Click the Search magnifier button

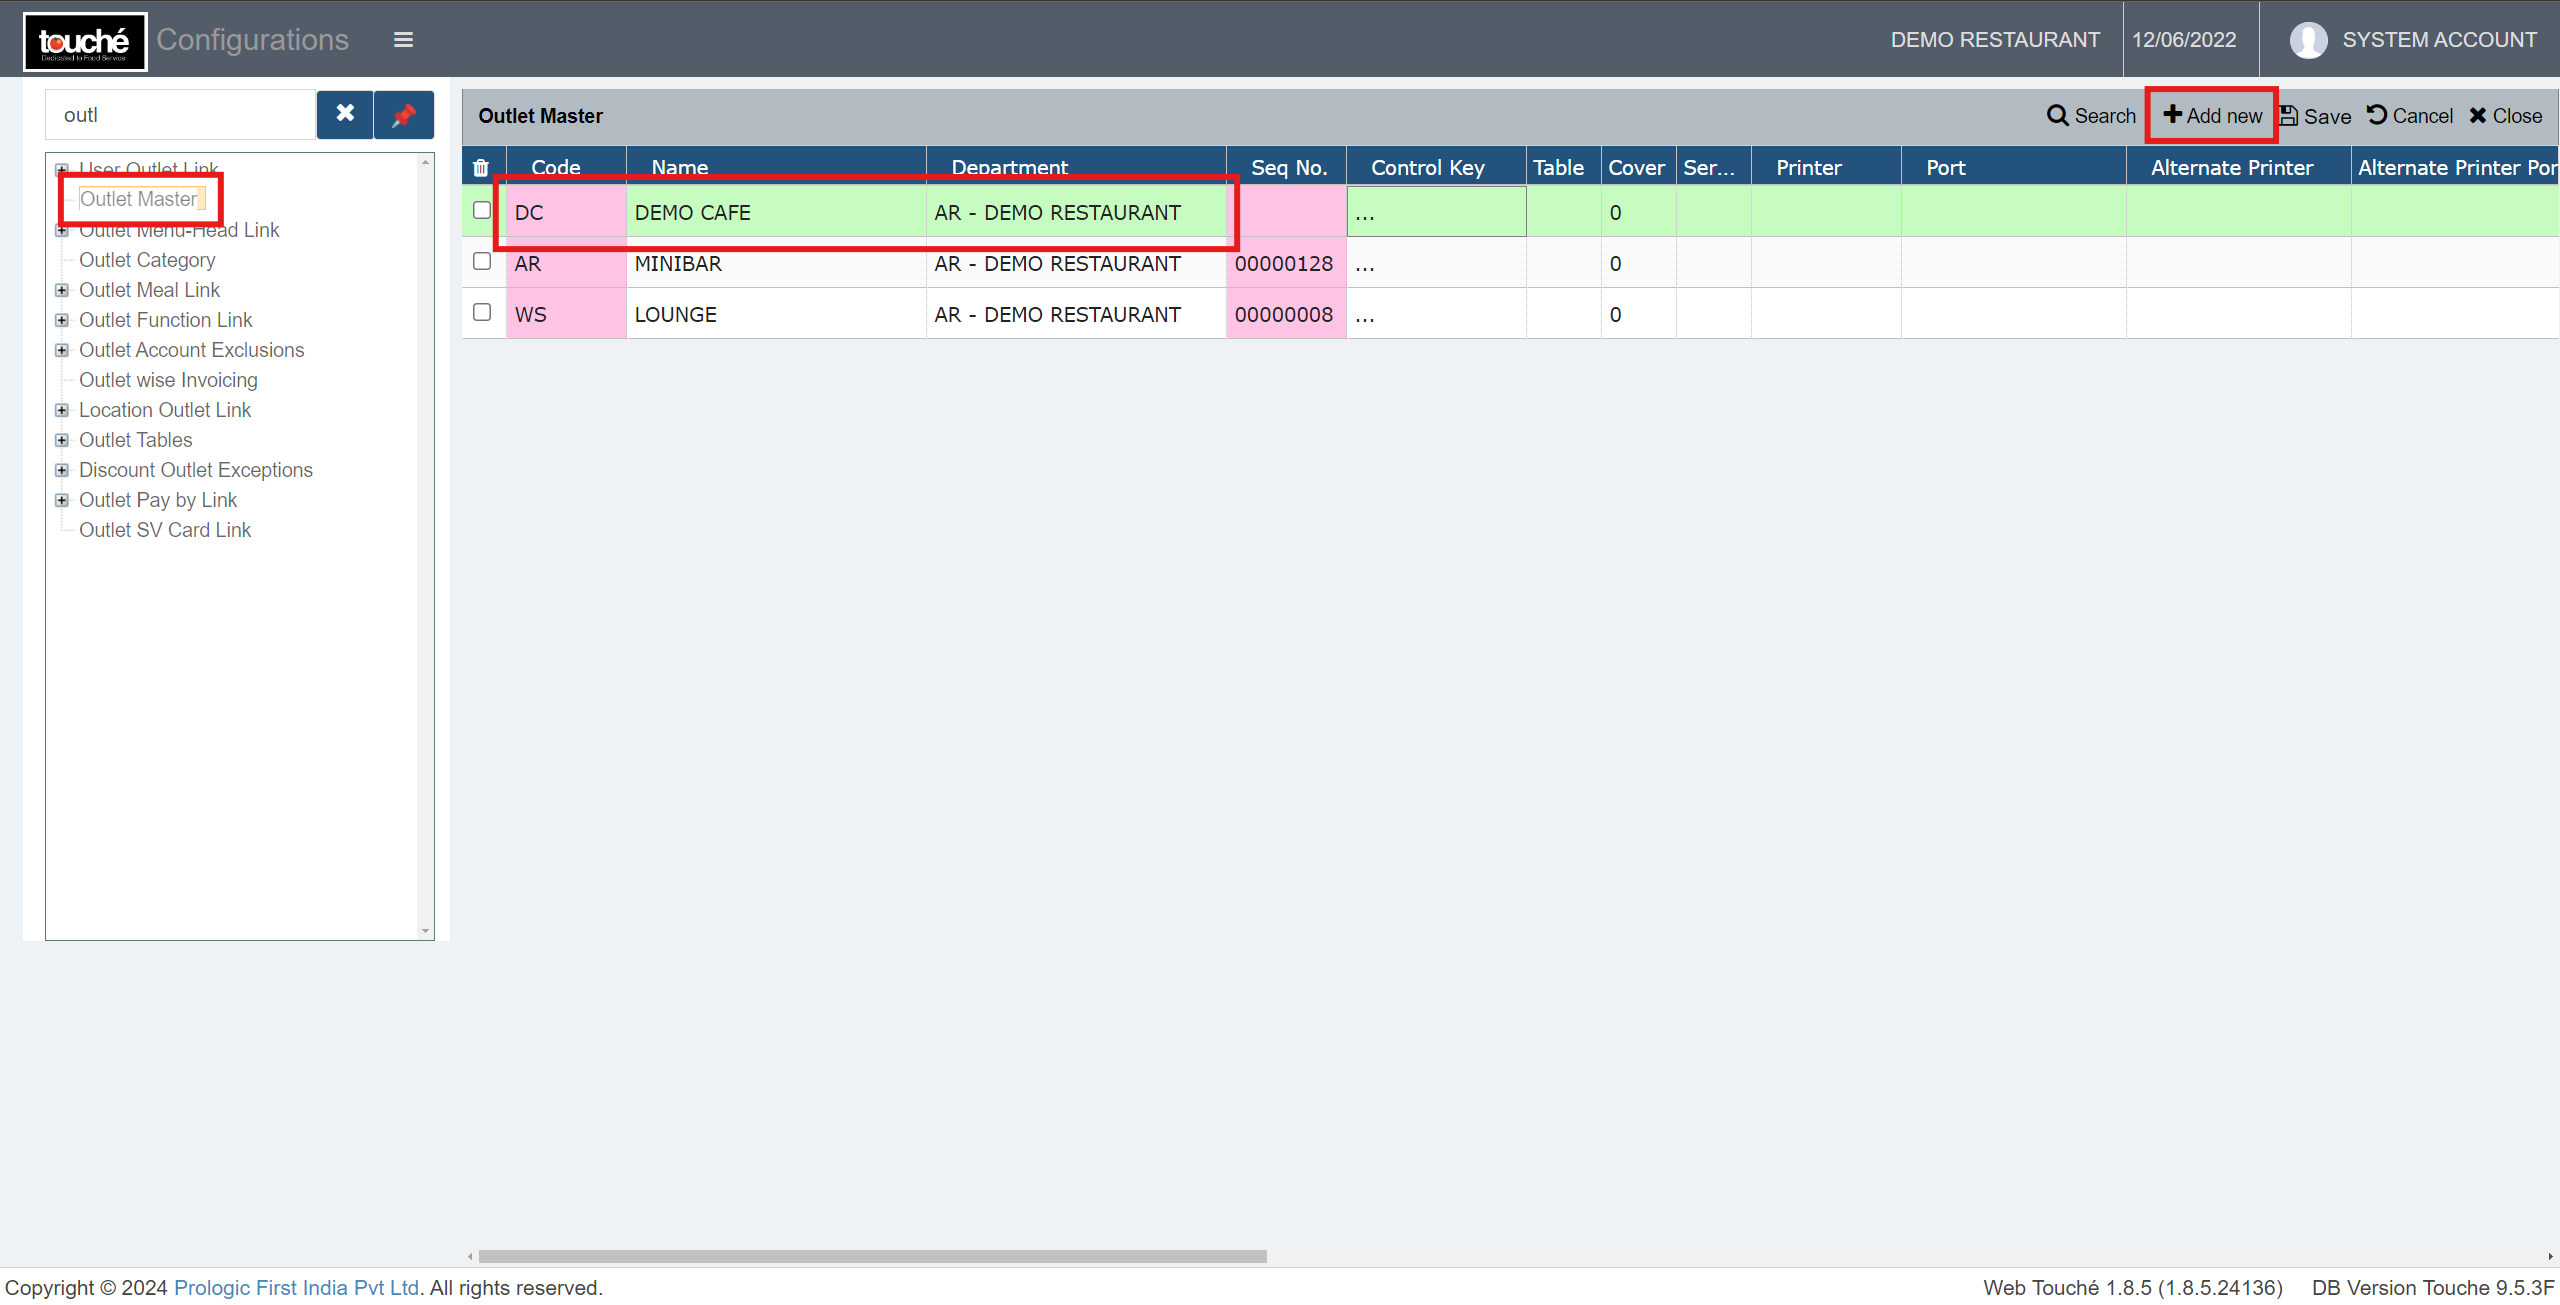point(2090,116)
